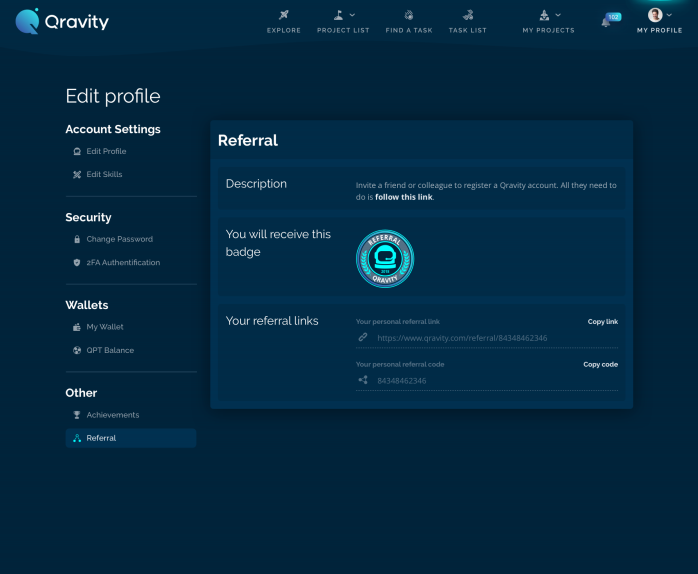Copy the referral link

(603, 322)
